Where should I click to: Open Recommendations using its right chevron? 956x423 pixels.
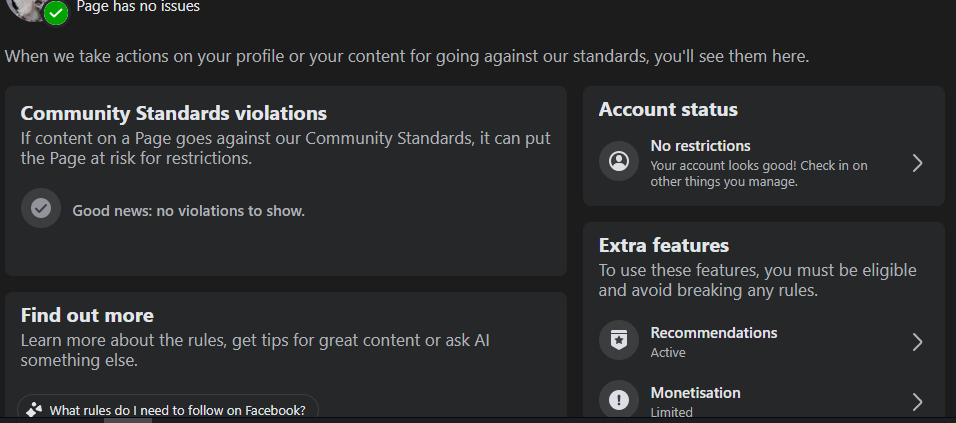click(x=918, y=342)
